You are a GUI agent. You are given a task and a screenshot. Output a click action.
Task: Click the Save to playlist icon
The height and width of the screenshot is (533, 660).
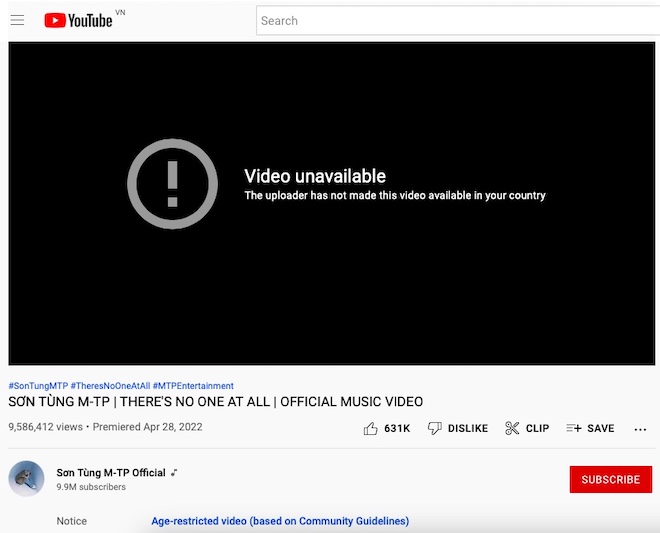574,428
